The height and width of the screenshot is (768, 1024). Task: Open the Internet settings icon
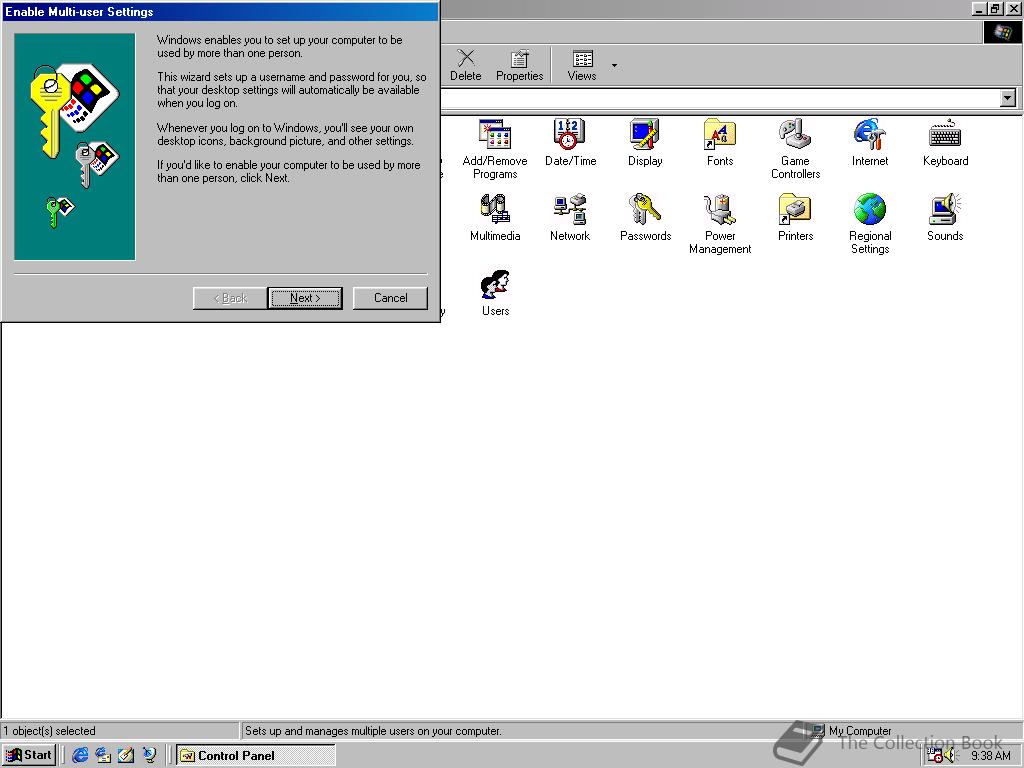pos(870,142)
